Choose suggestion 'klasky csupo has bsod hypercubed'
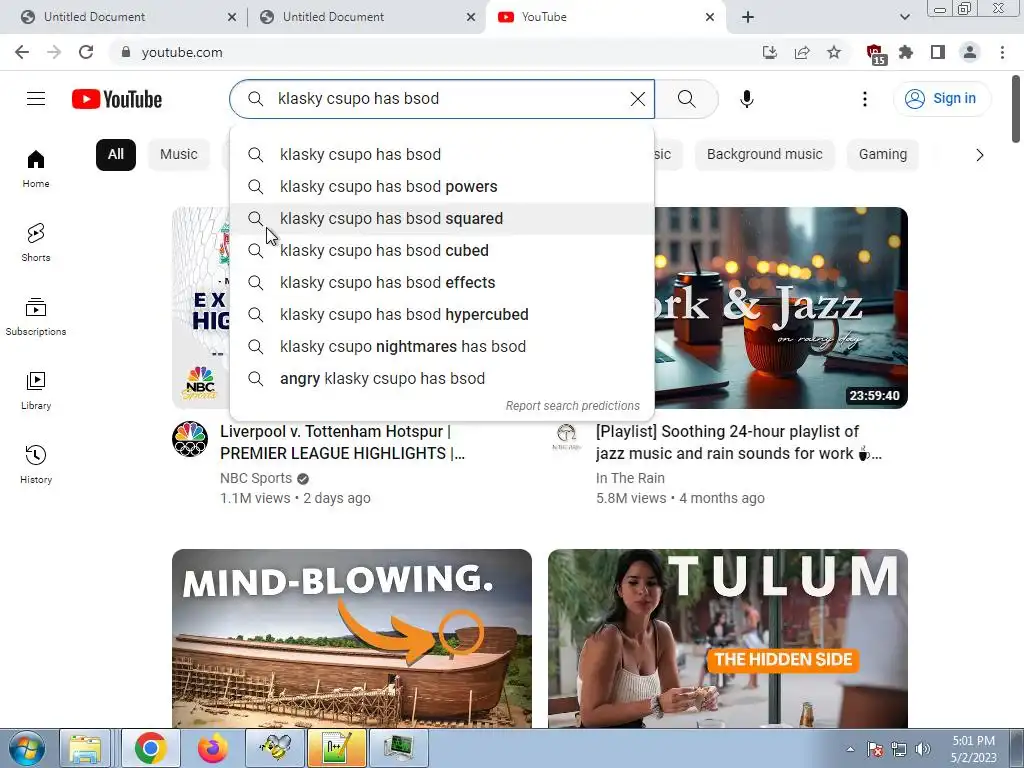 [442, 315]
